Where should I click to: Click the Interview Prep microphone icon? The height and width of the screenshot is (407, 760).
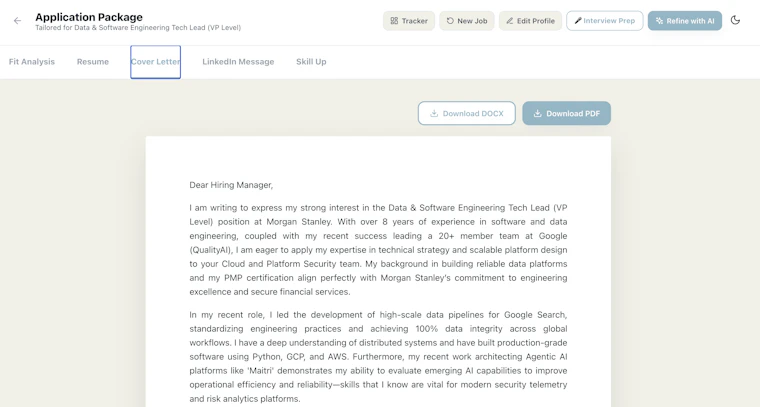[x=577, y=21]
